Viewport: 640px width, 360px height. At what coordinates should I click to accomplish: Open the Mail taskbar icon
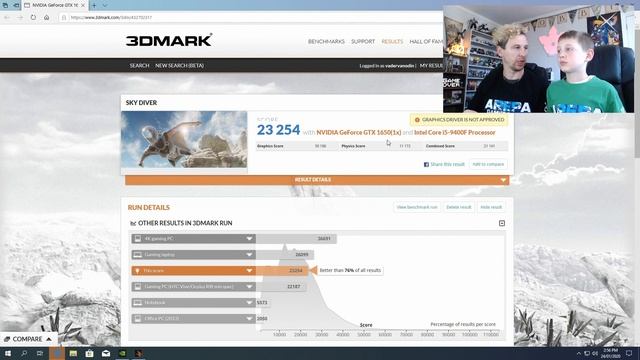coord(106,353)
